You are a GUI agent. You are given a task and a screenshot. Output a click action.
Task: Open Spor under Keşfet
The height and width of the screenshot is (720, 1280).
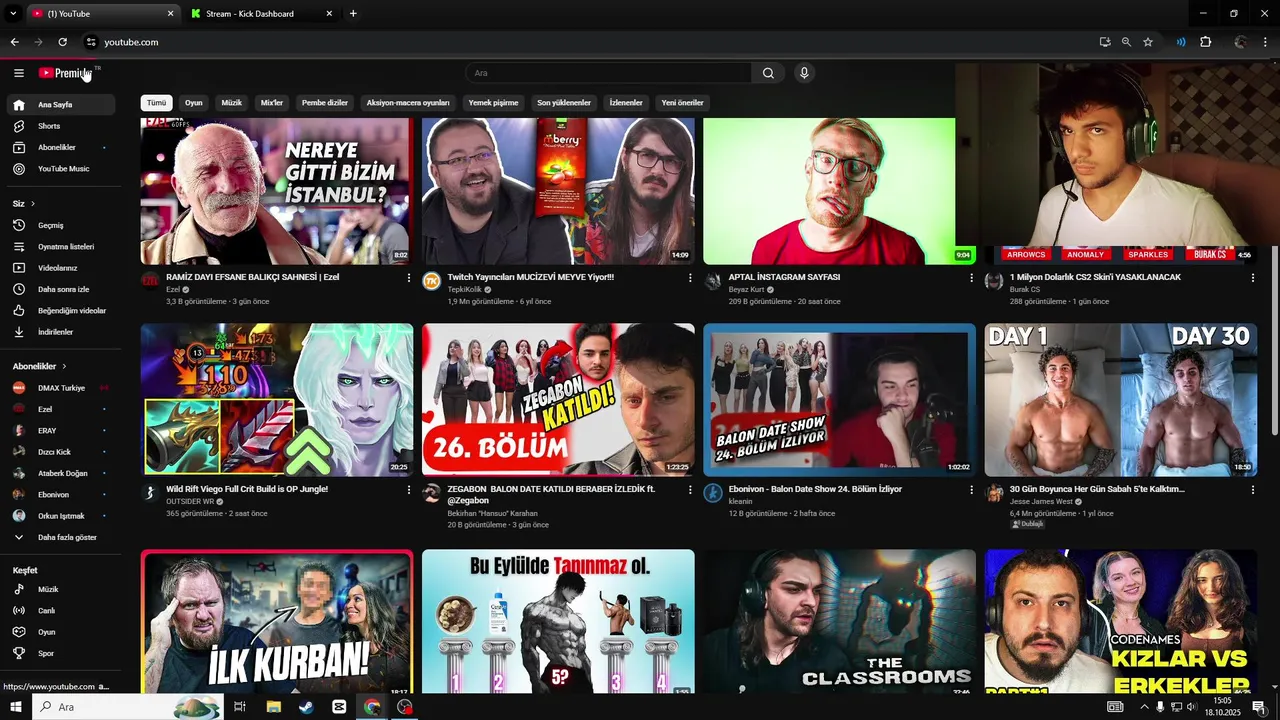tap(60, 653)
